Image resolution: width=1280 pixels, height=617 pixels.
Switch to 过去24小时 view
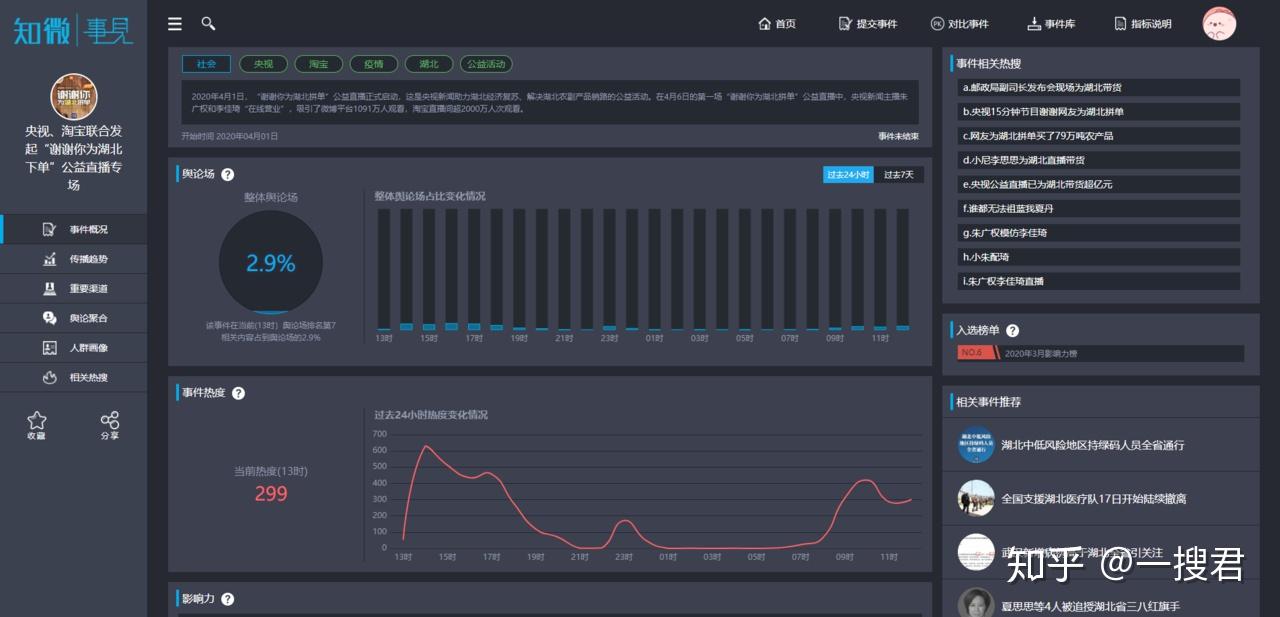click(x=848, y=174)
